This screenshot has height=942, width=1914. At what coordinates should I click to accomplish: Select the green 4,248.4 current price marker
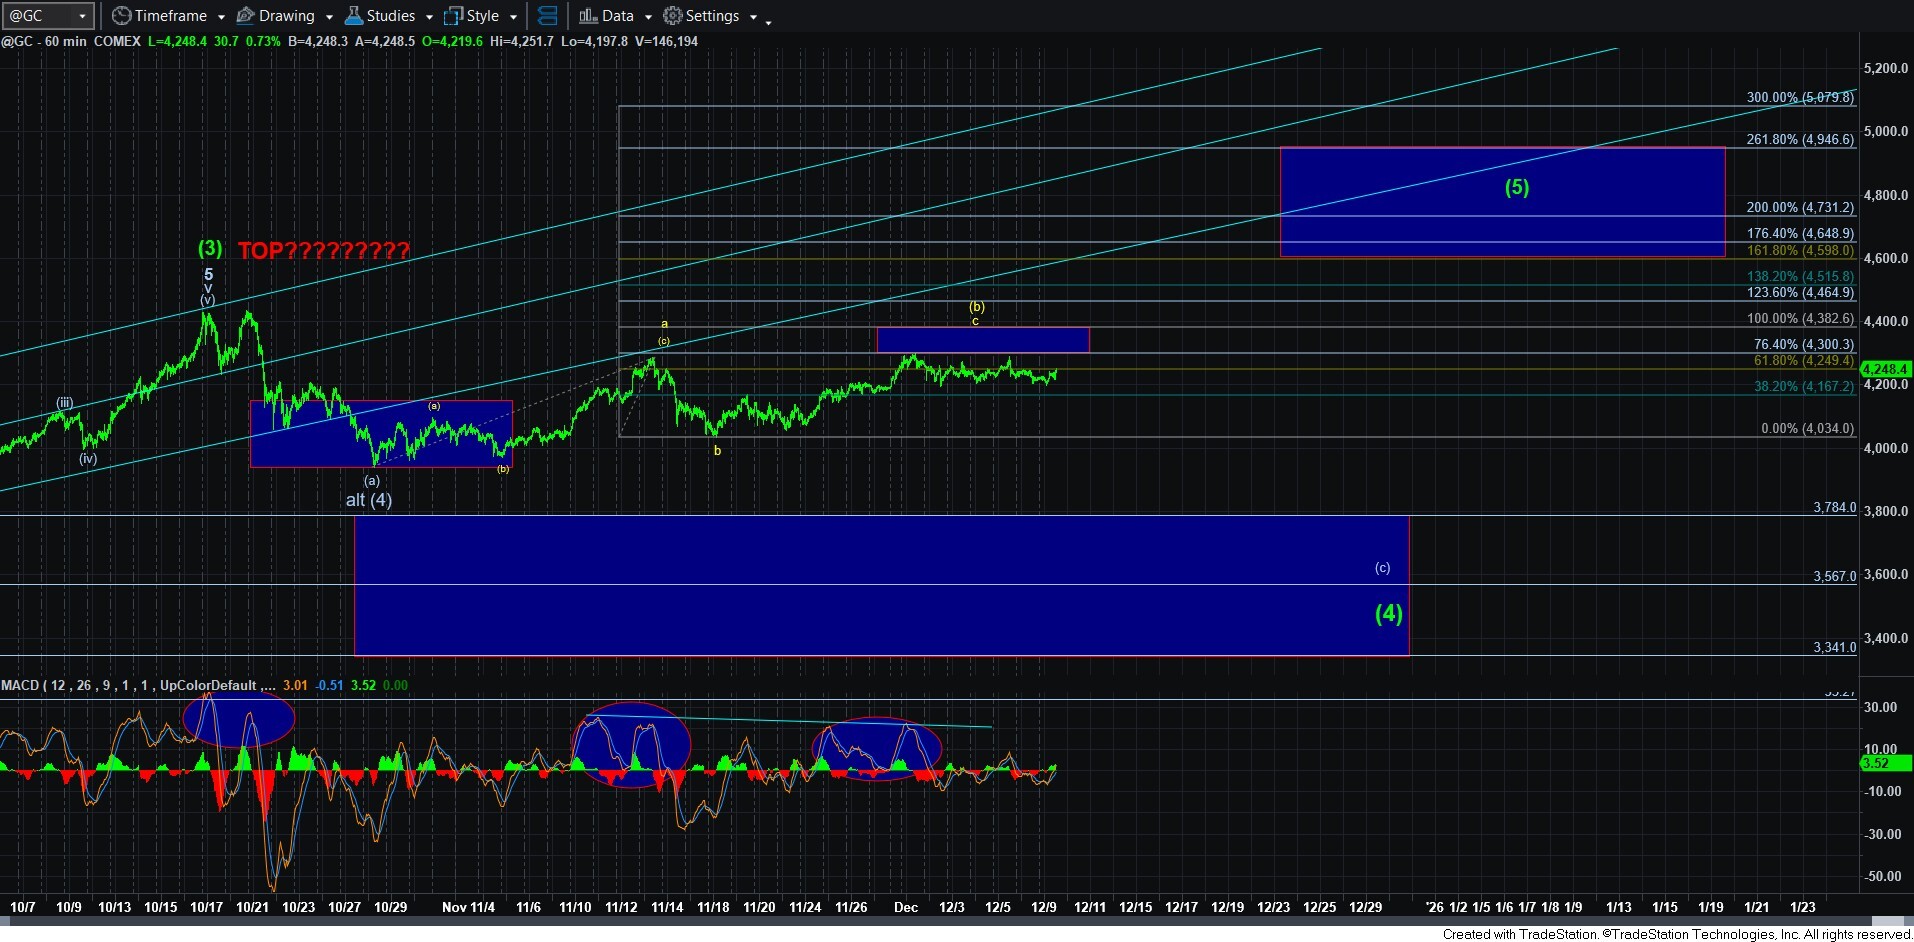1884,369
